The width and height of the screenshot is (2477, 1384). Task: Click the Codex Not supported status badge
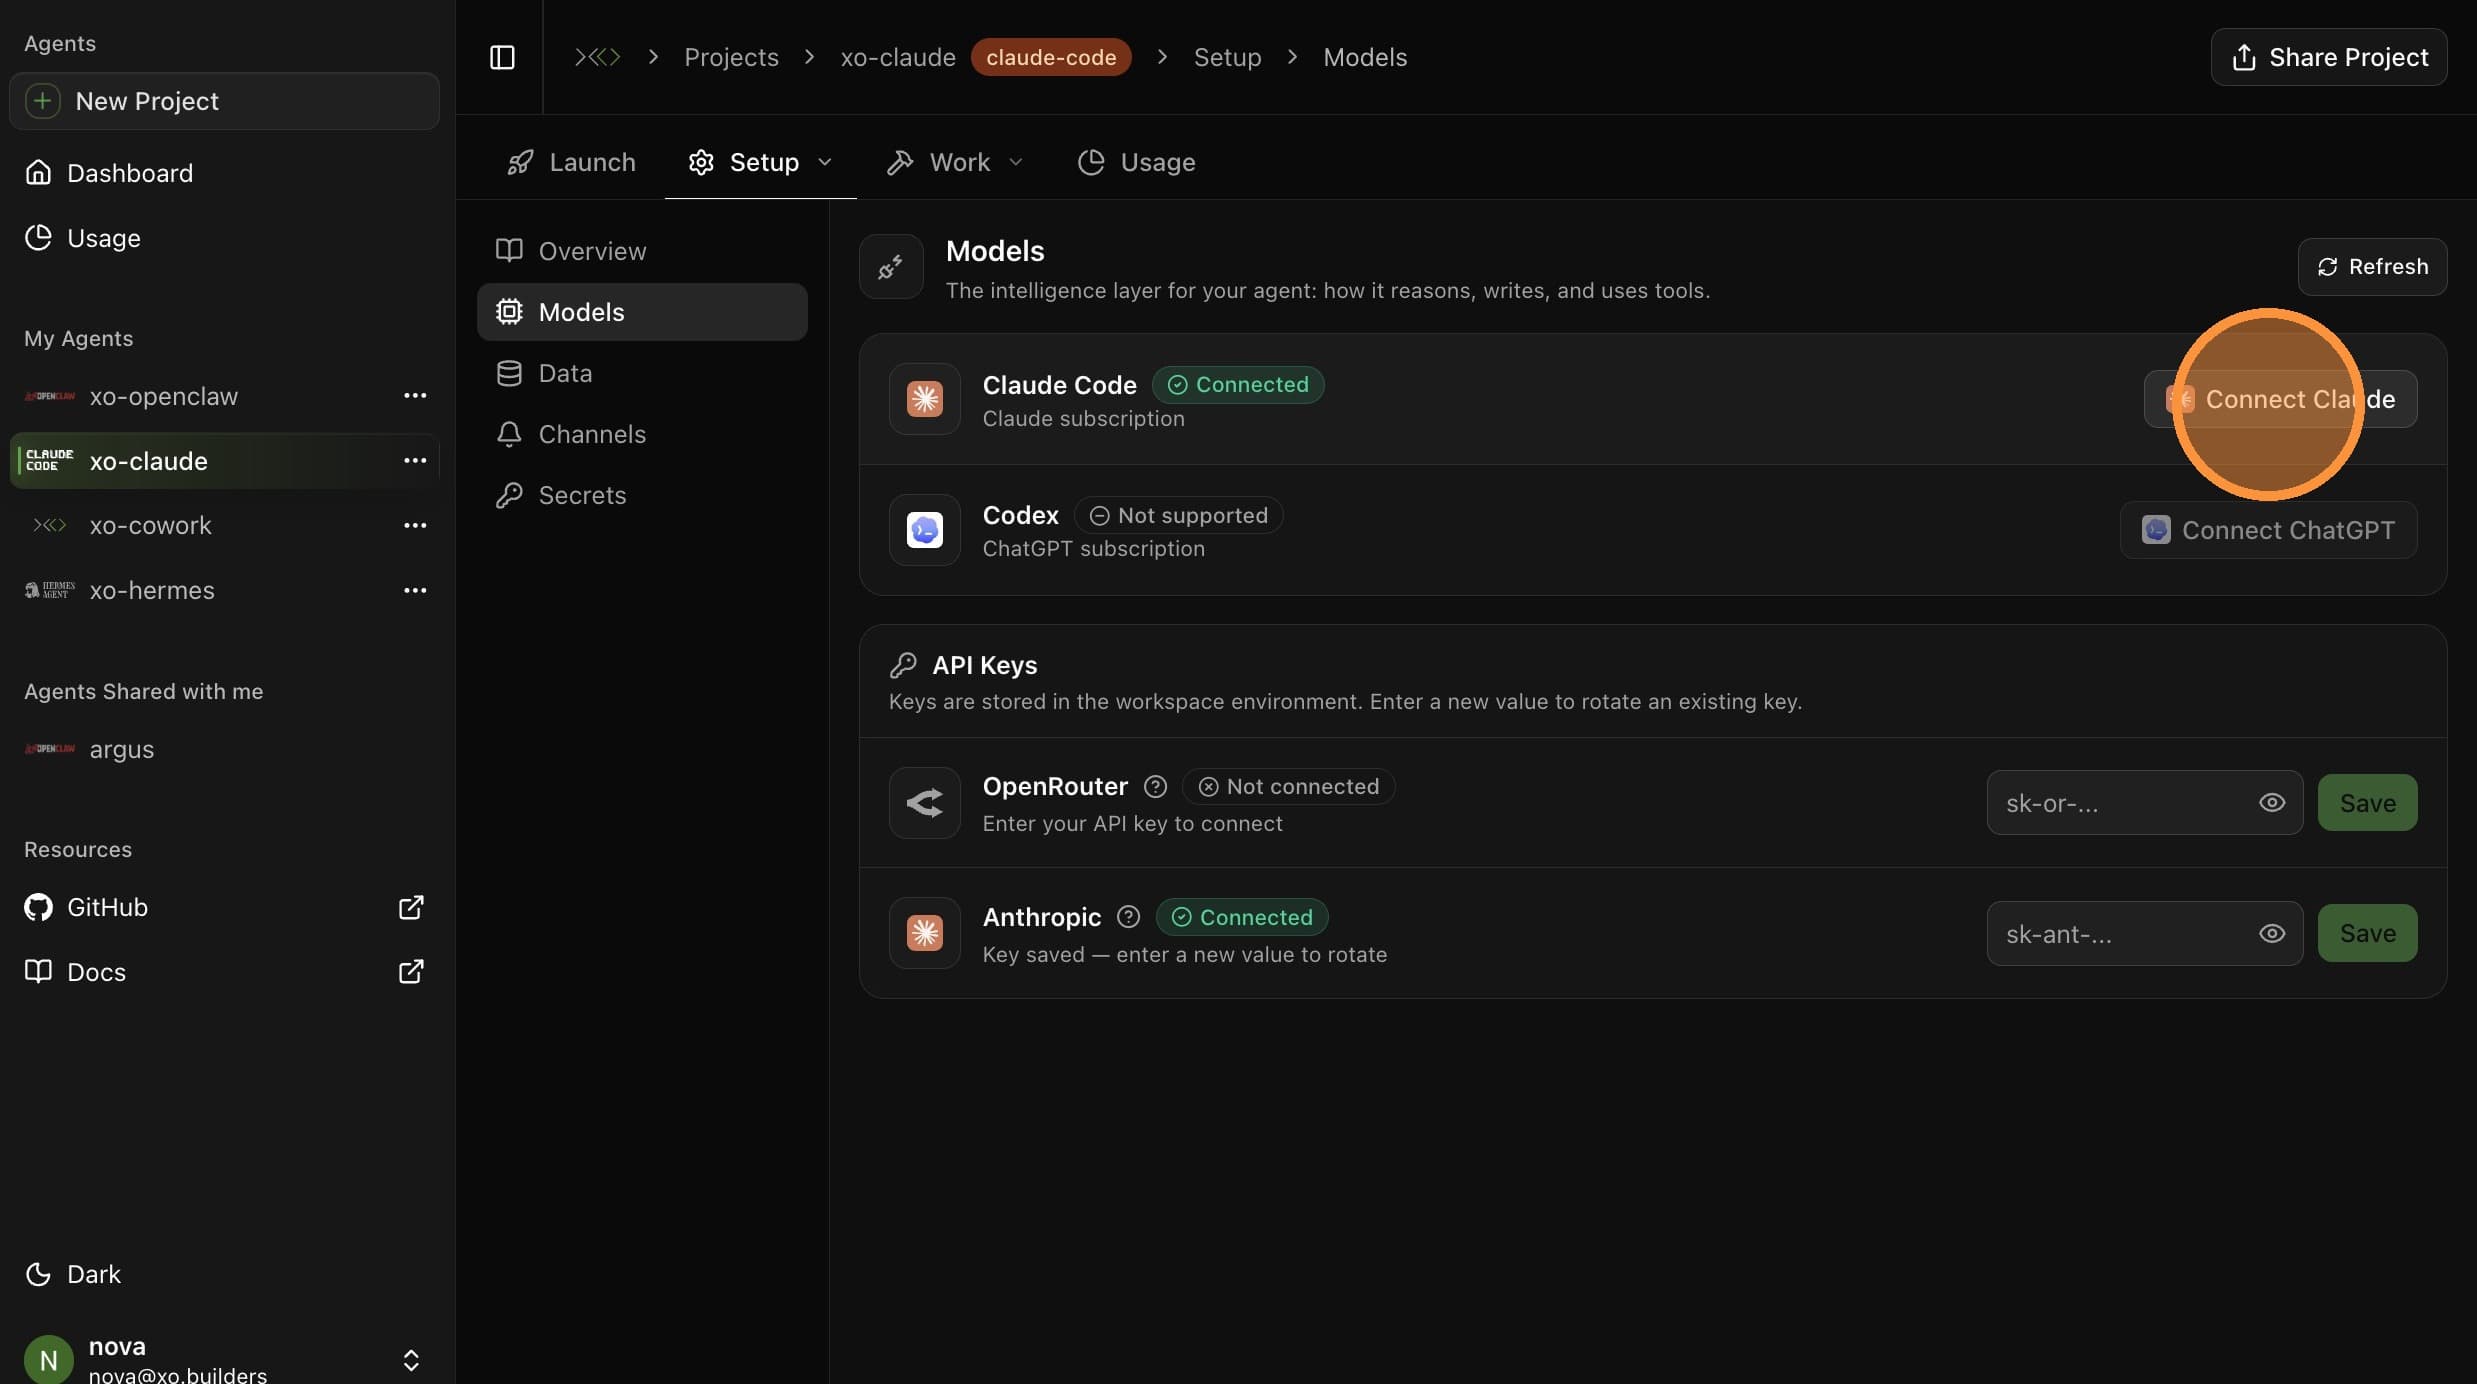tap(1178, 515)
